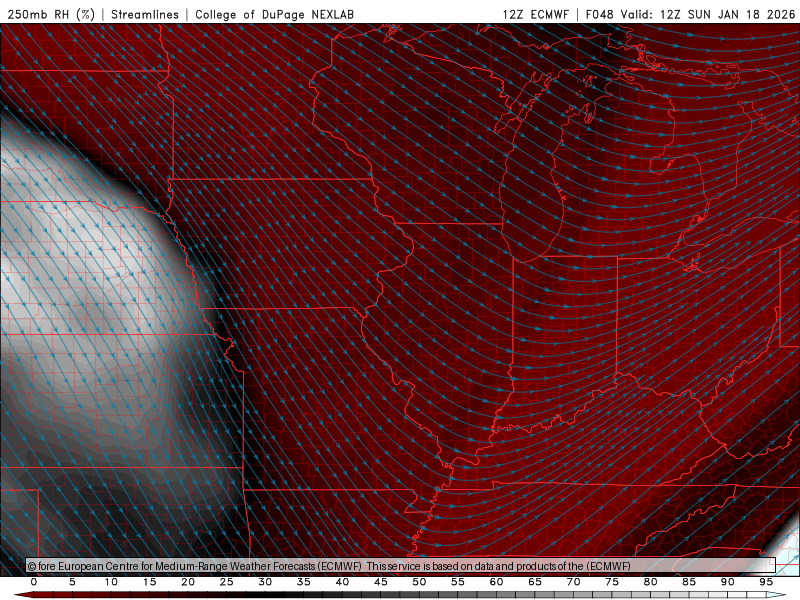
Task: Click the "60" tick label on the color scale
Action: [x=496, y=582]
